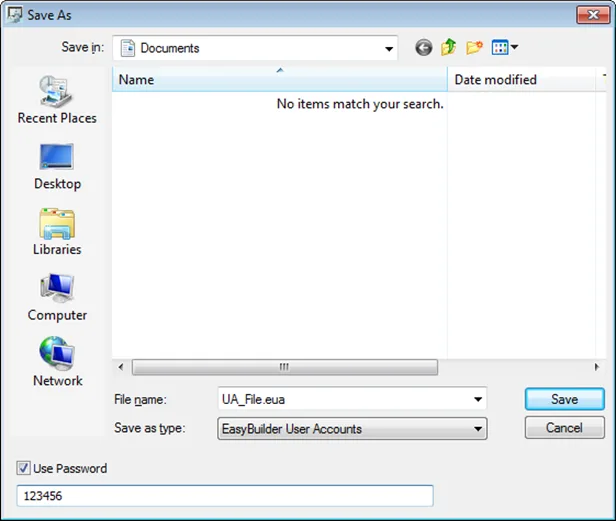Viewport: 616px width, 521px height.
Task: Open the Libraries location
Action: pos(57,232)
